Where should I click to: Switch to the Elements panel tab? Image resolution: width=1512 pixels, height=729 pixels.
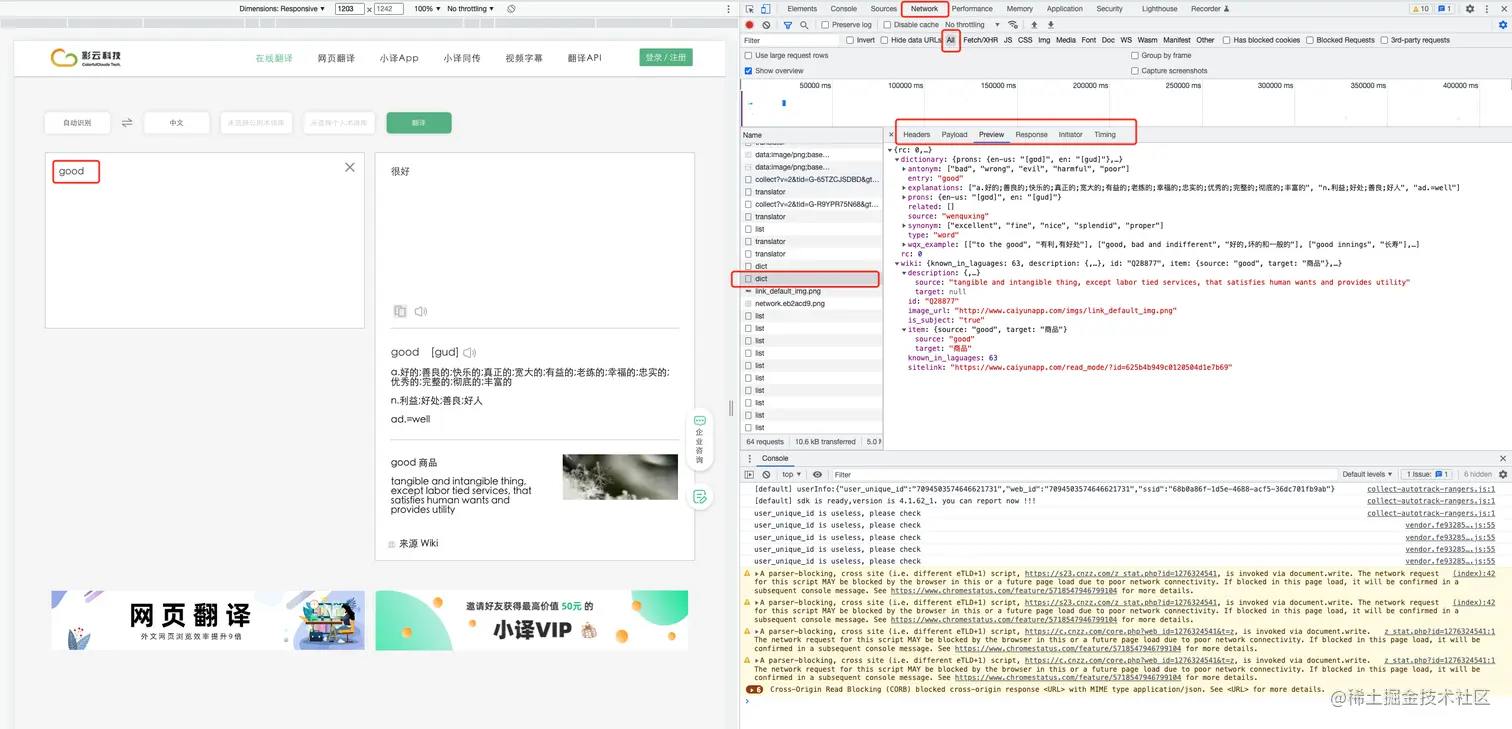tap(802, 9)
